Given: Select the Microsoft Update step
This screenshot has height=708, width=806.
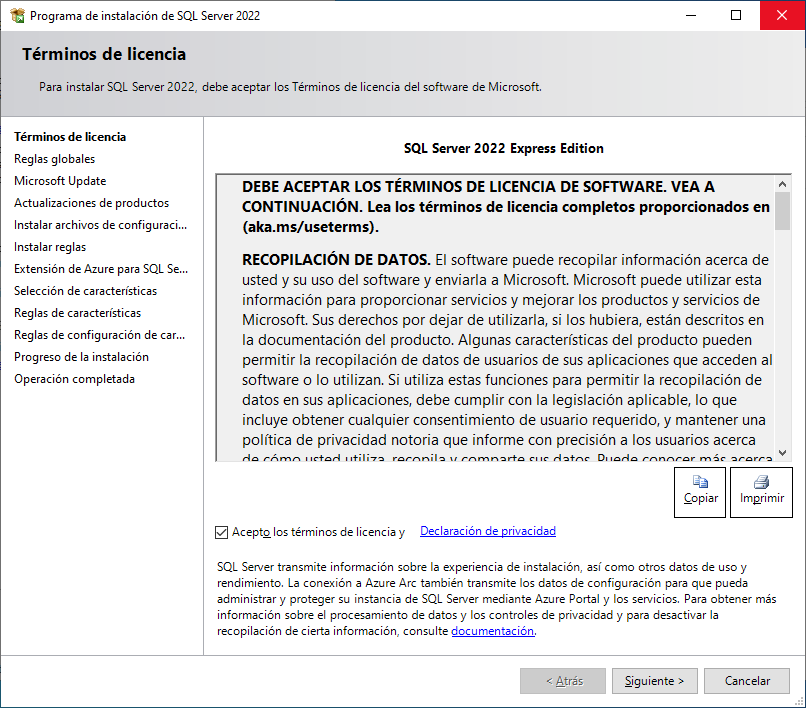Looking at the screenshot, I should pos(60,181).
